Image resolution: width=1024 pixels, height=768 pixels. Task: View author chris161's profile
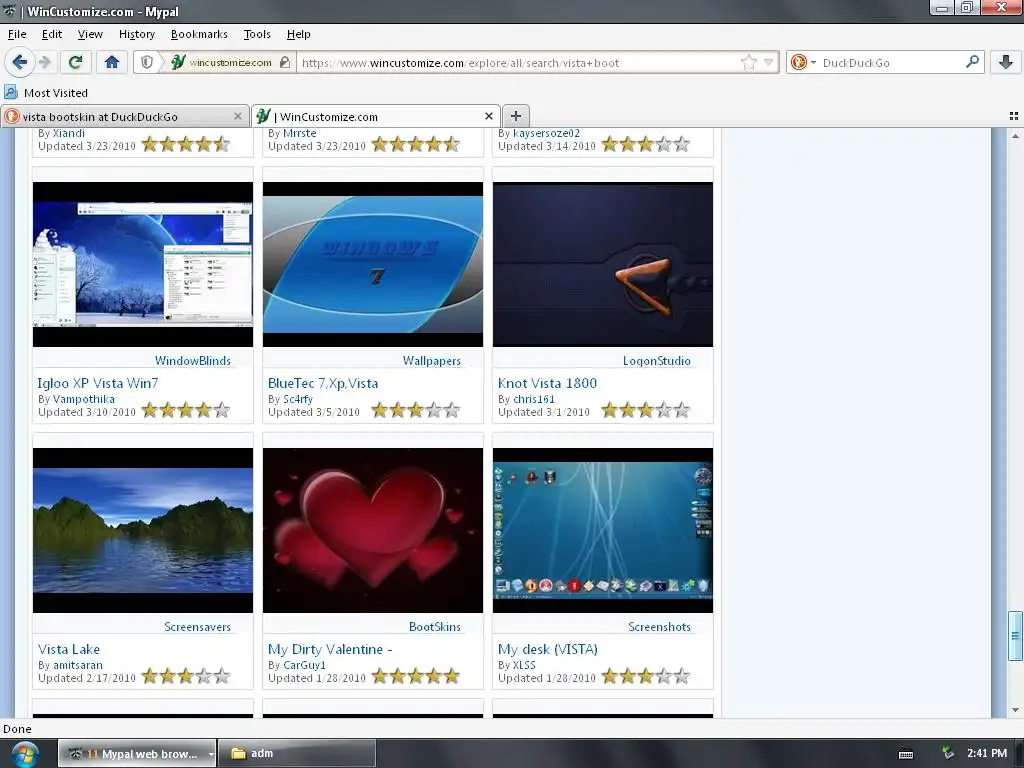[534, 399]
